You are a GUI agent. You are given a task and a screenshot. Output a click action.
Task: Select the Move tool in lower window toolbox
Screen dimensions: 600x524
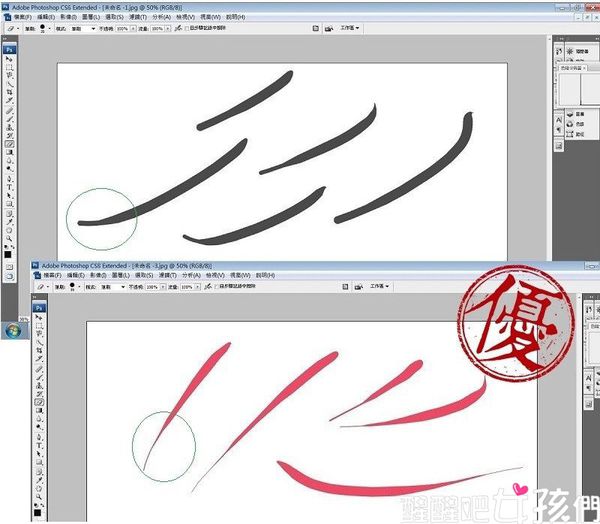click(x=39, y=317)
